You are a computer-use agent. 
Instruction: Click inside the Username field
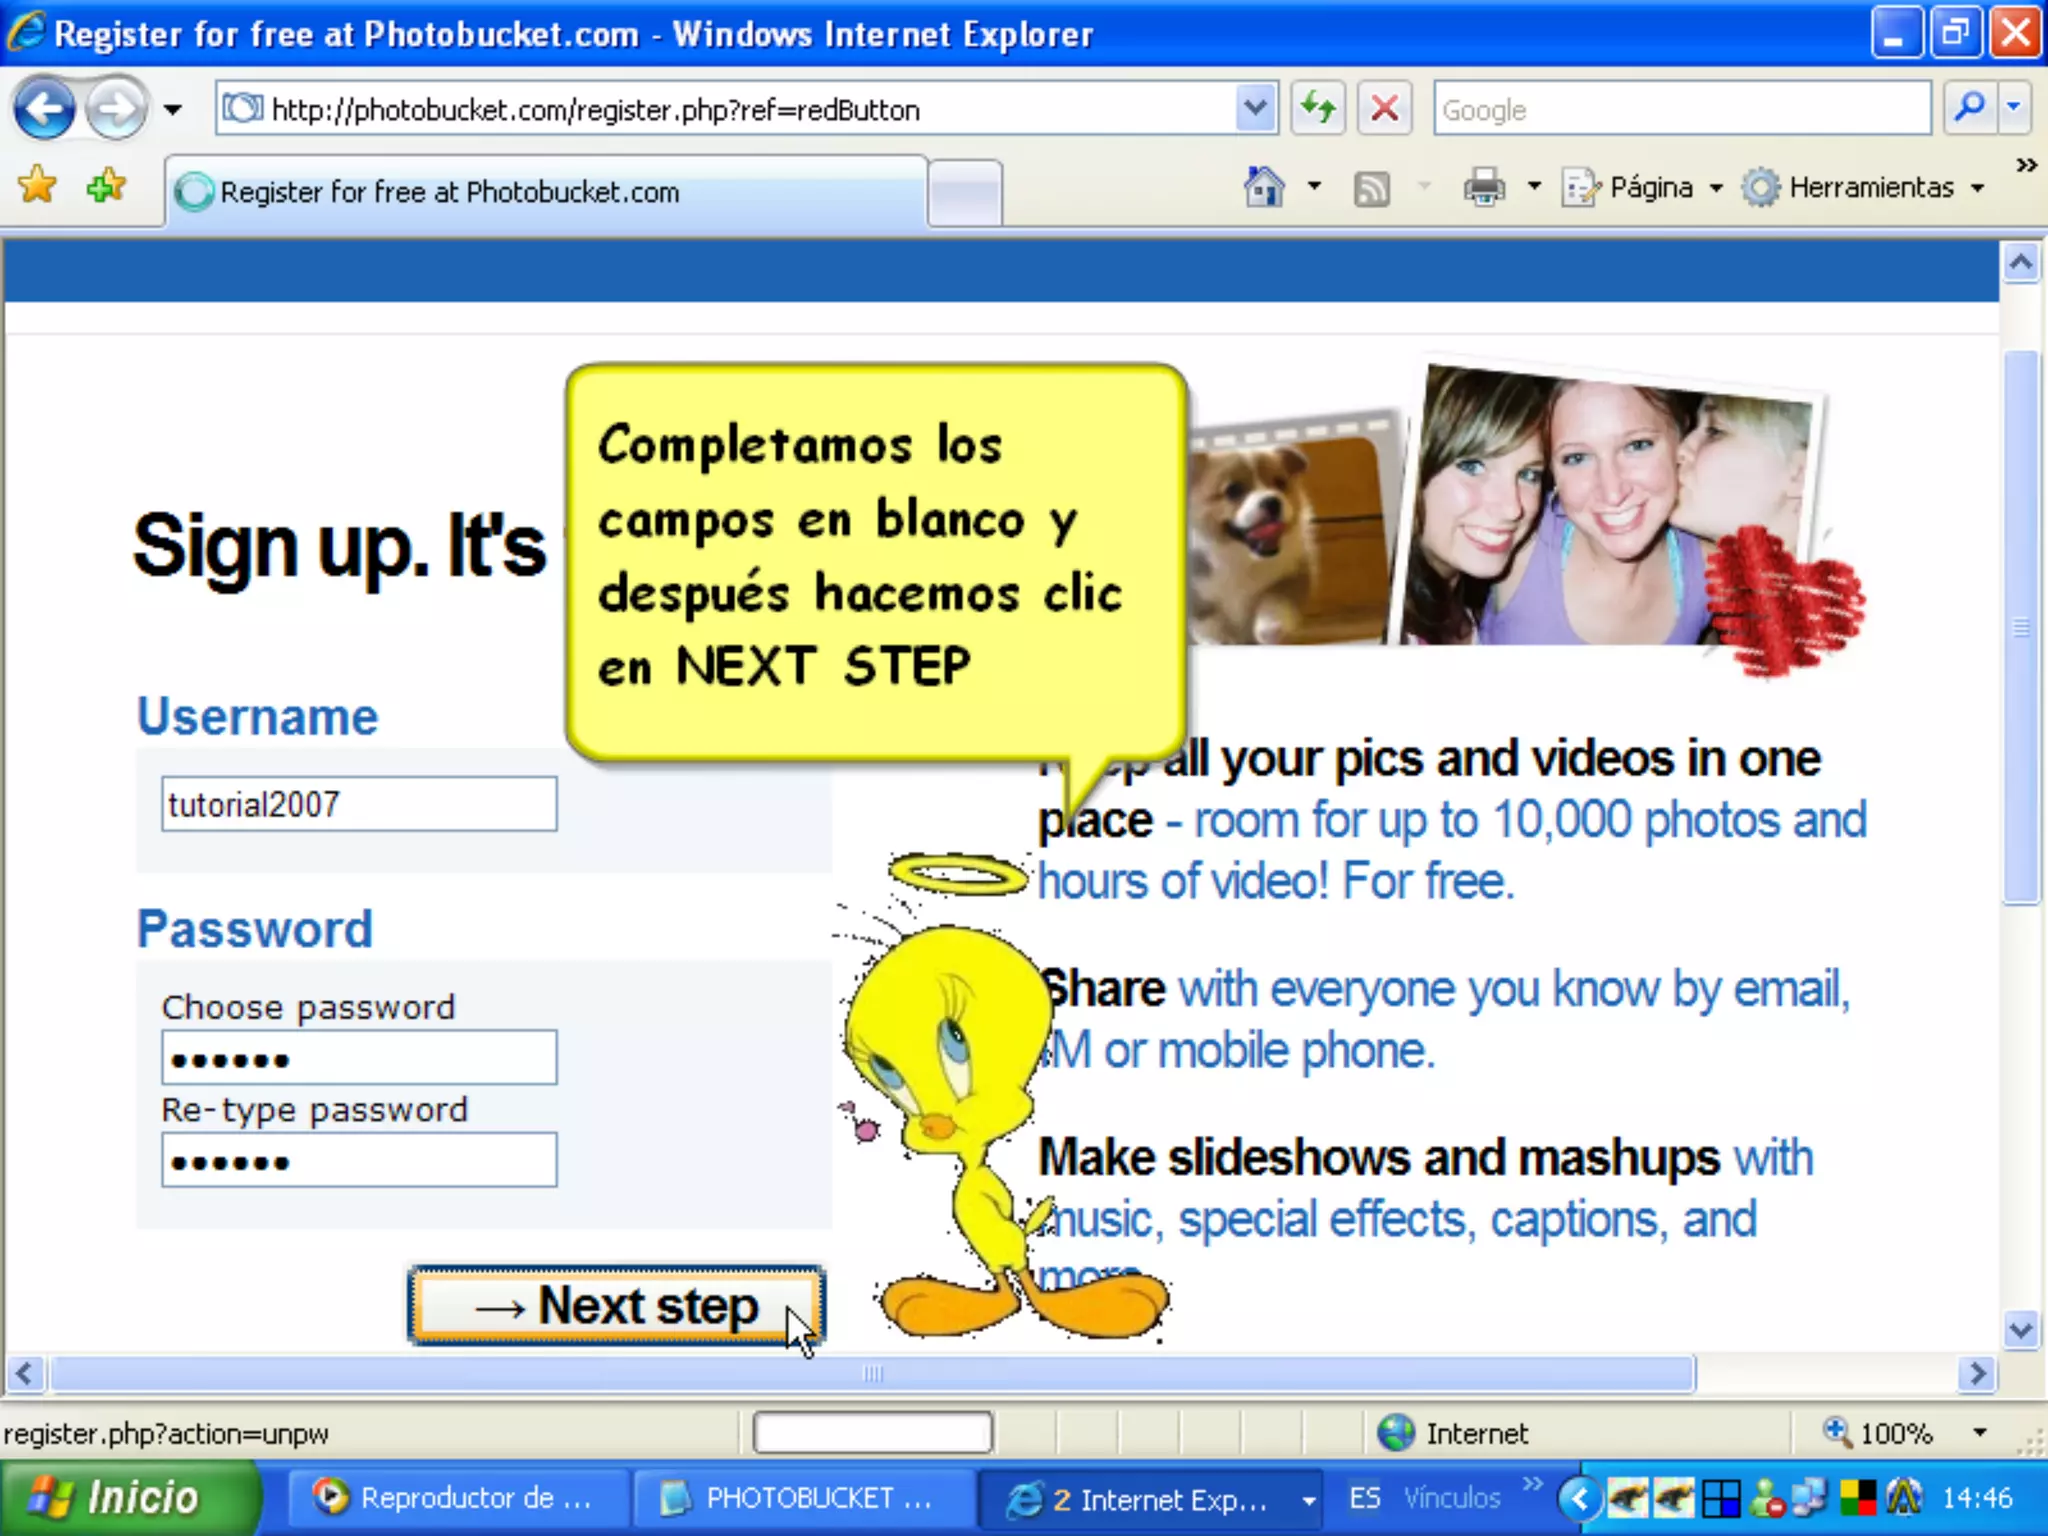(x=359, y=804)
